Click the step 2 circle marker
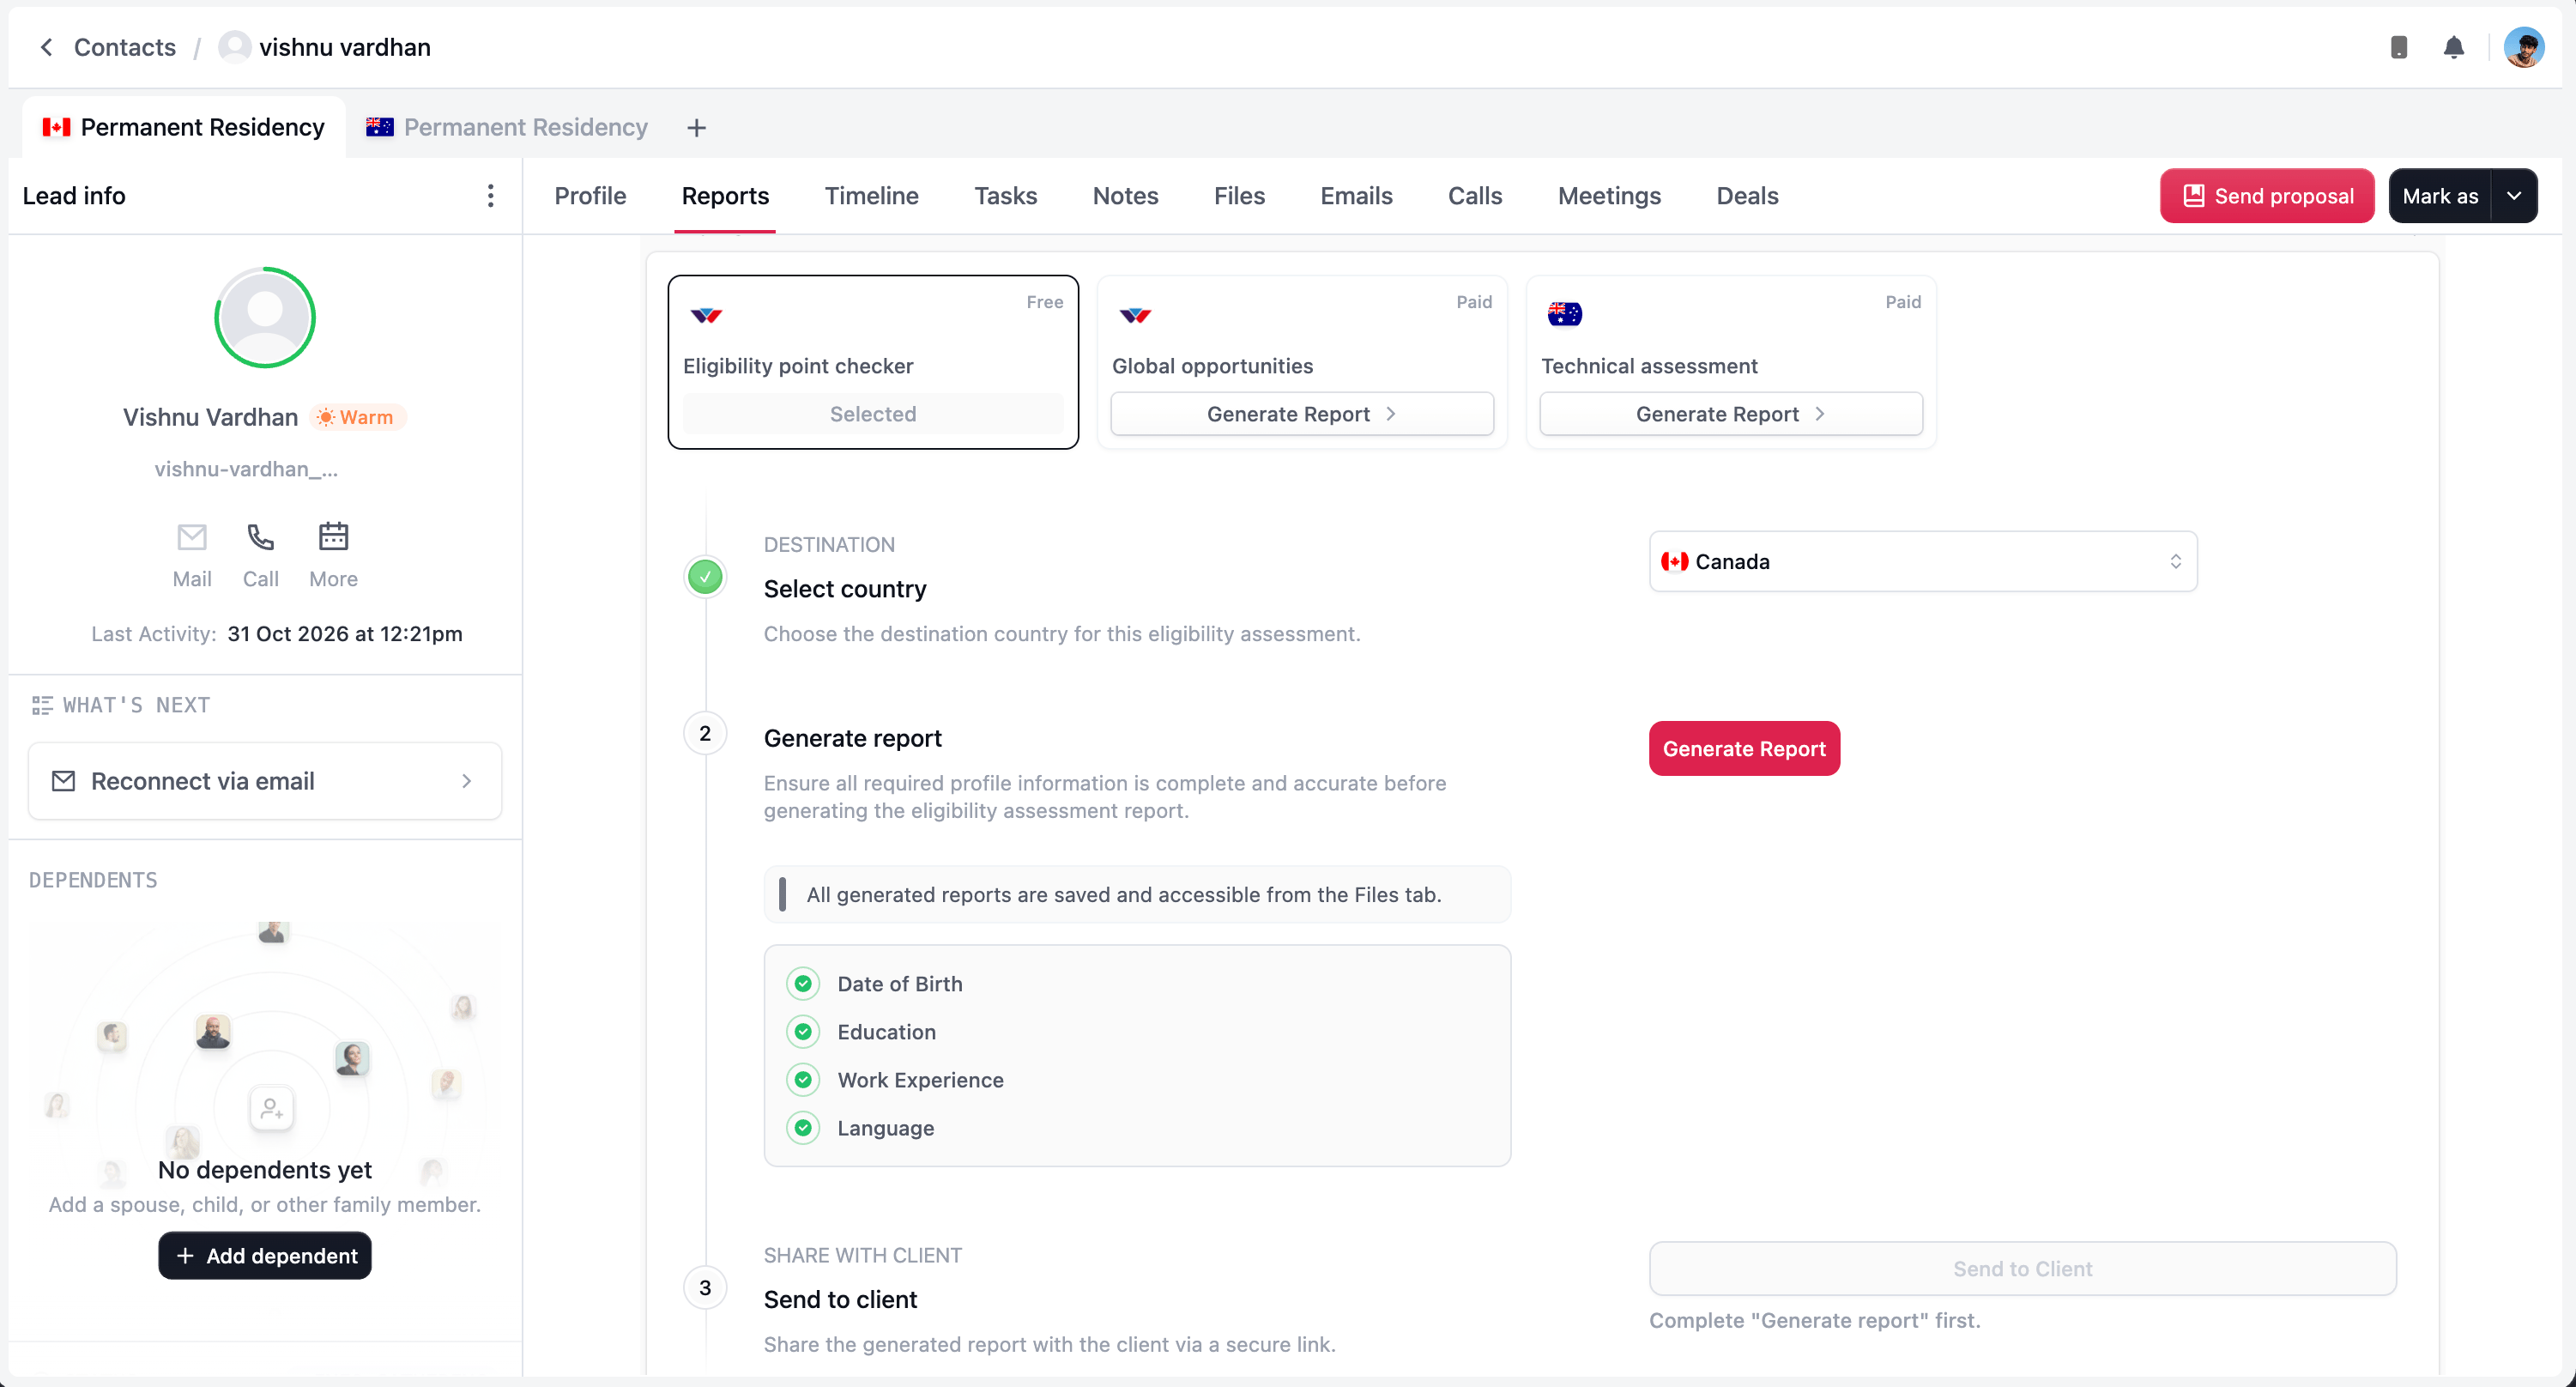Screen dimensions: 2576x1387 click(705, 734)
